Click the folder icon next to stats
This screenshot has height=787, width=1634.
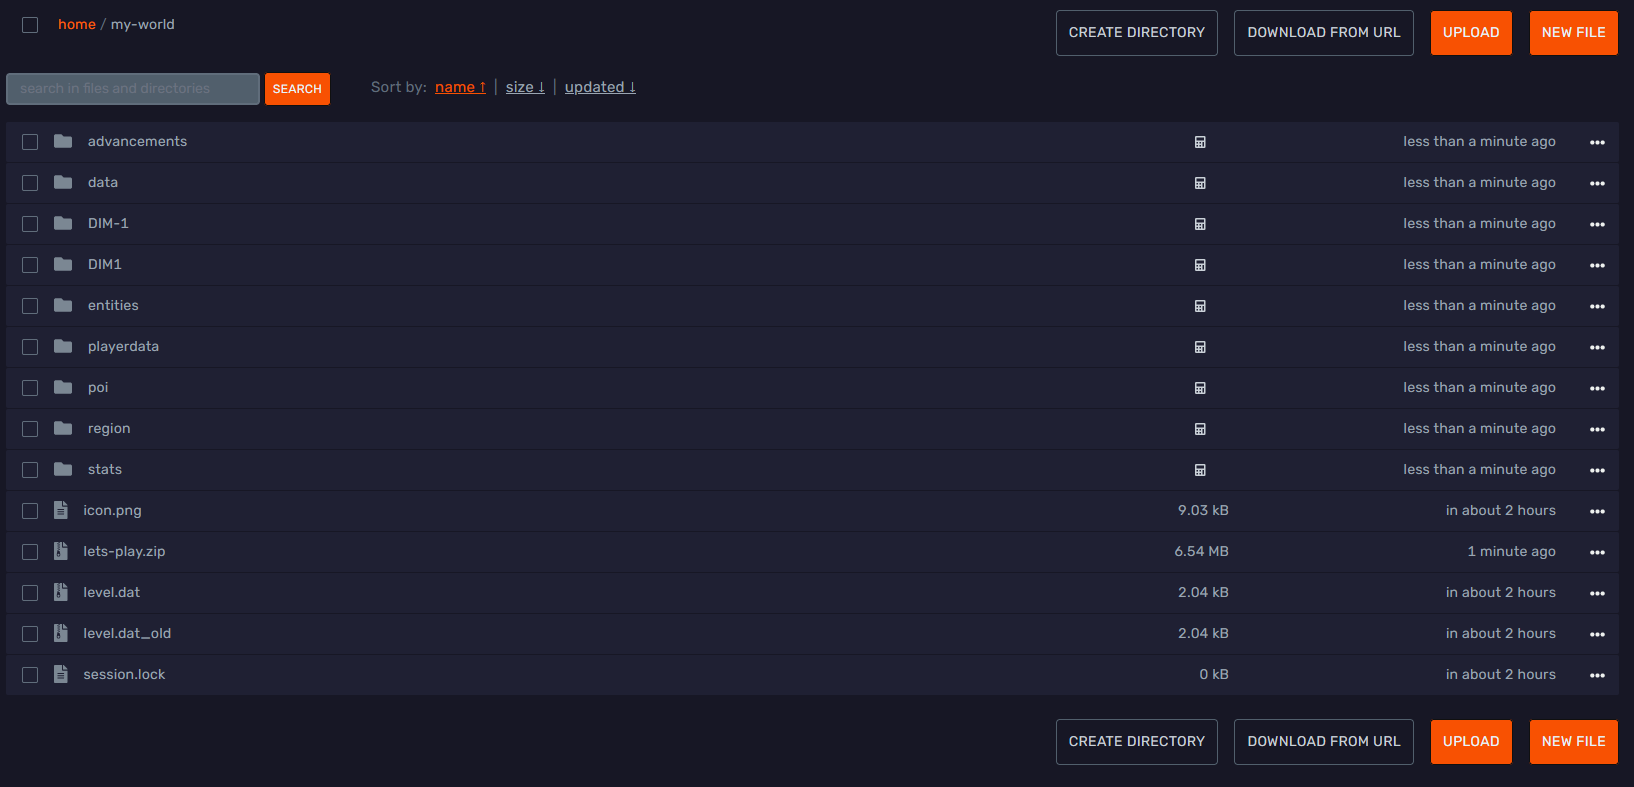click(x=63, y=469)
